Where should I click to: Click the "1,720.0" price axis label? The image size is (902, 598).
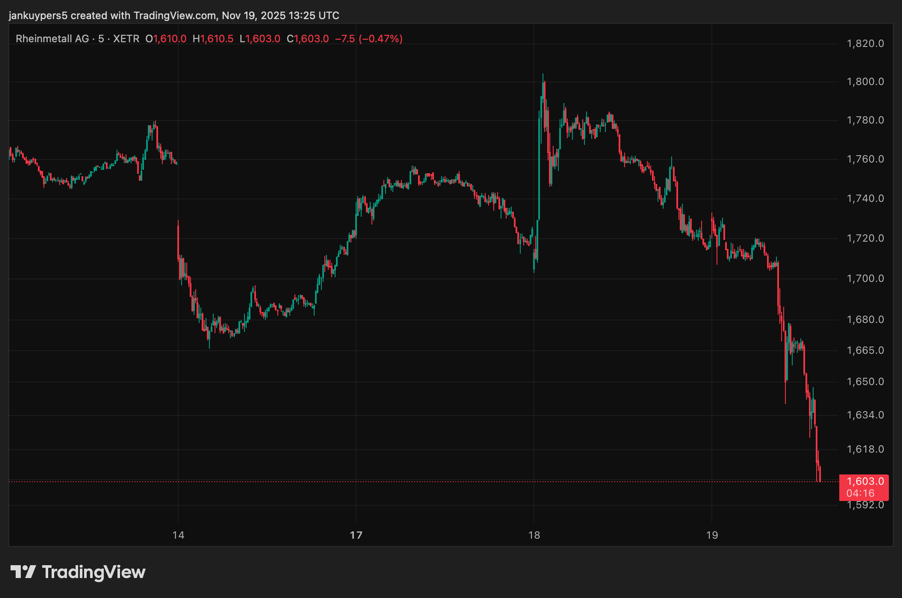pos(865,238)
